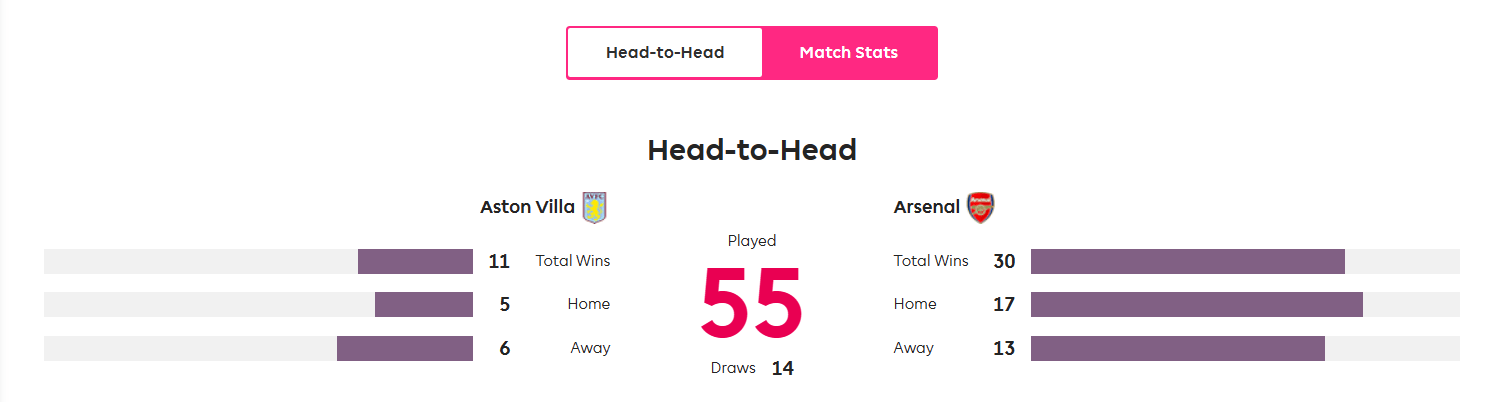Select Aston Villa's 11 total wins number
The image size is (1492, 402).
tap(499, 261)
